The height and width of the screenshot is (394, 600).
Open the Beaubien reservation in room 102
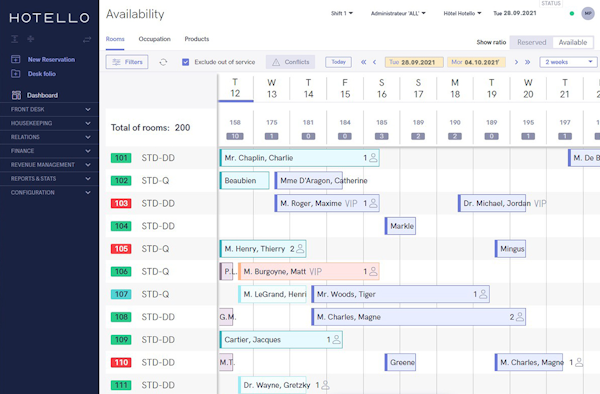(x=244, y=181)
